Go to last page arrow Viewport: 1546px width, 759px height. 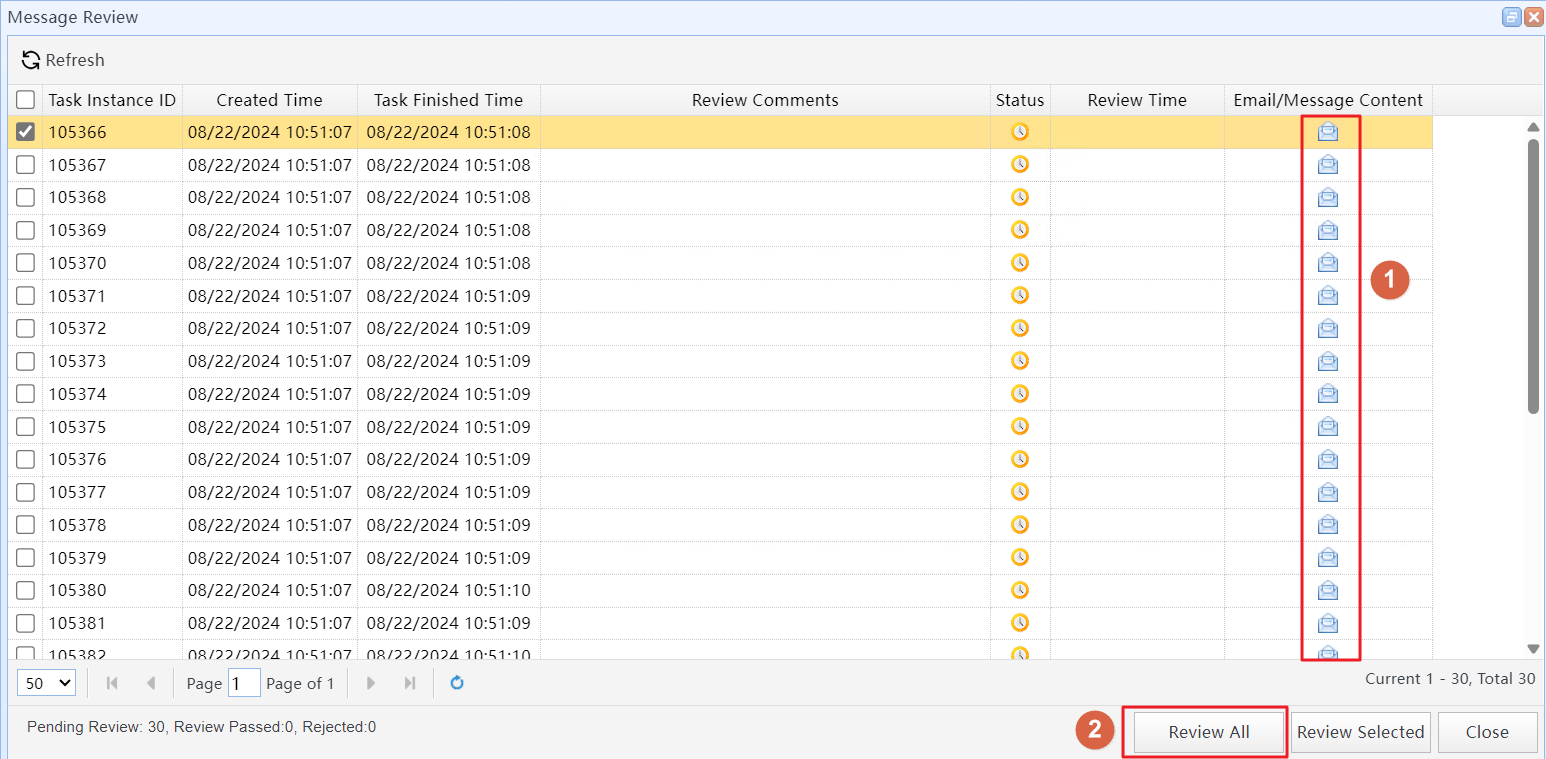tap(410, 683)
